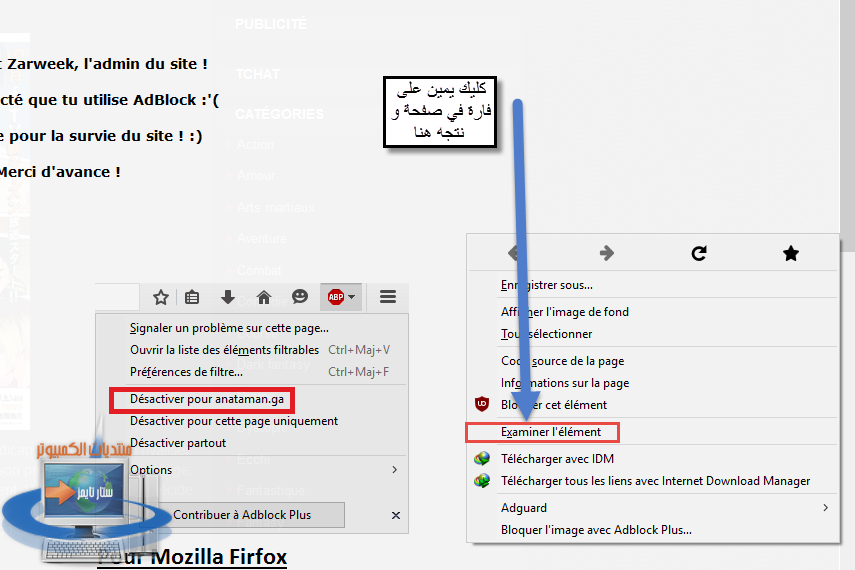
Task: Click the Contribuer à Adblock Plus button
Action: [x=242, y=515]
